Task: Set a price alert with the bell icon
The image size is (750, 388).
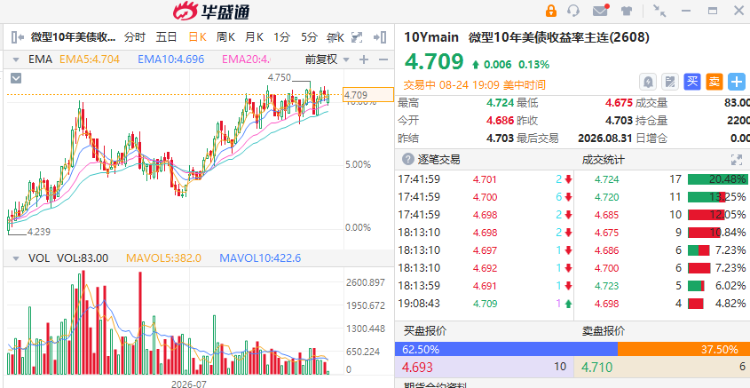Action: tap(648, 82)
